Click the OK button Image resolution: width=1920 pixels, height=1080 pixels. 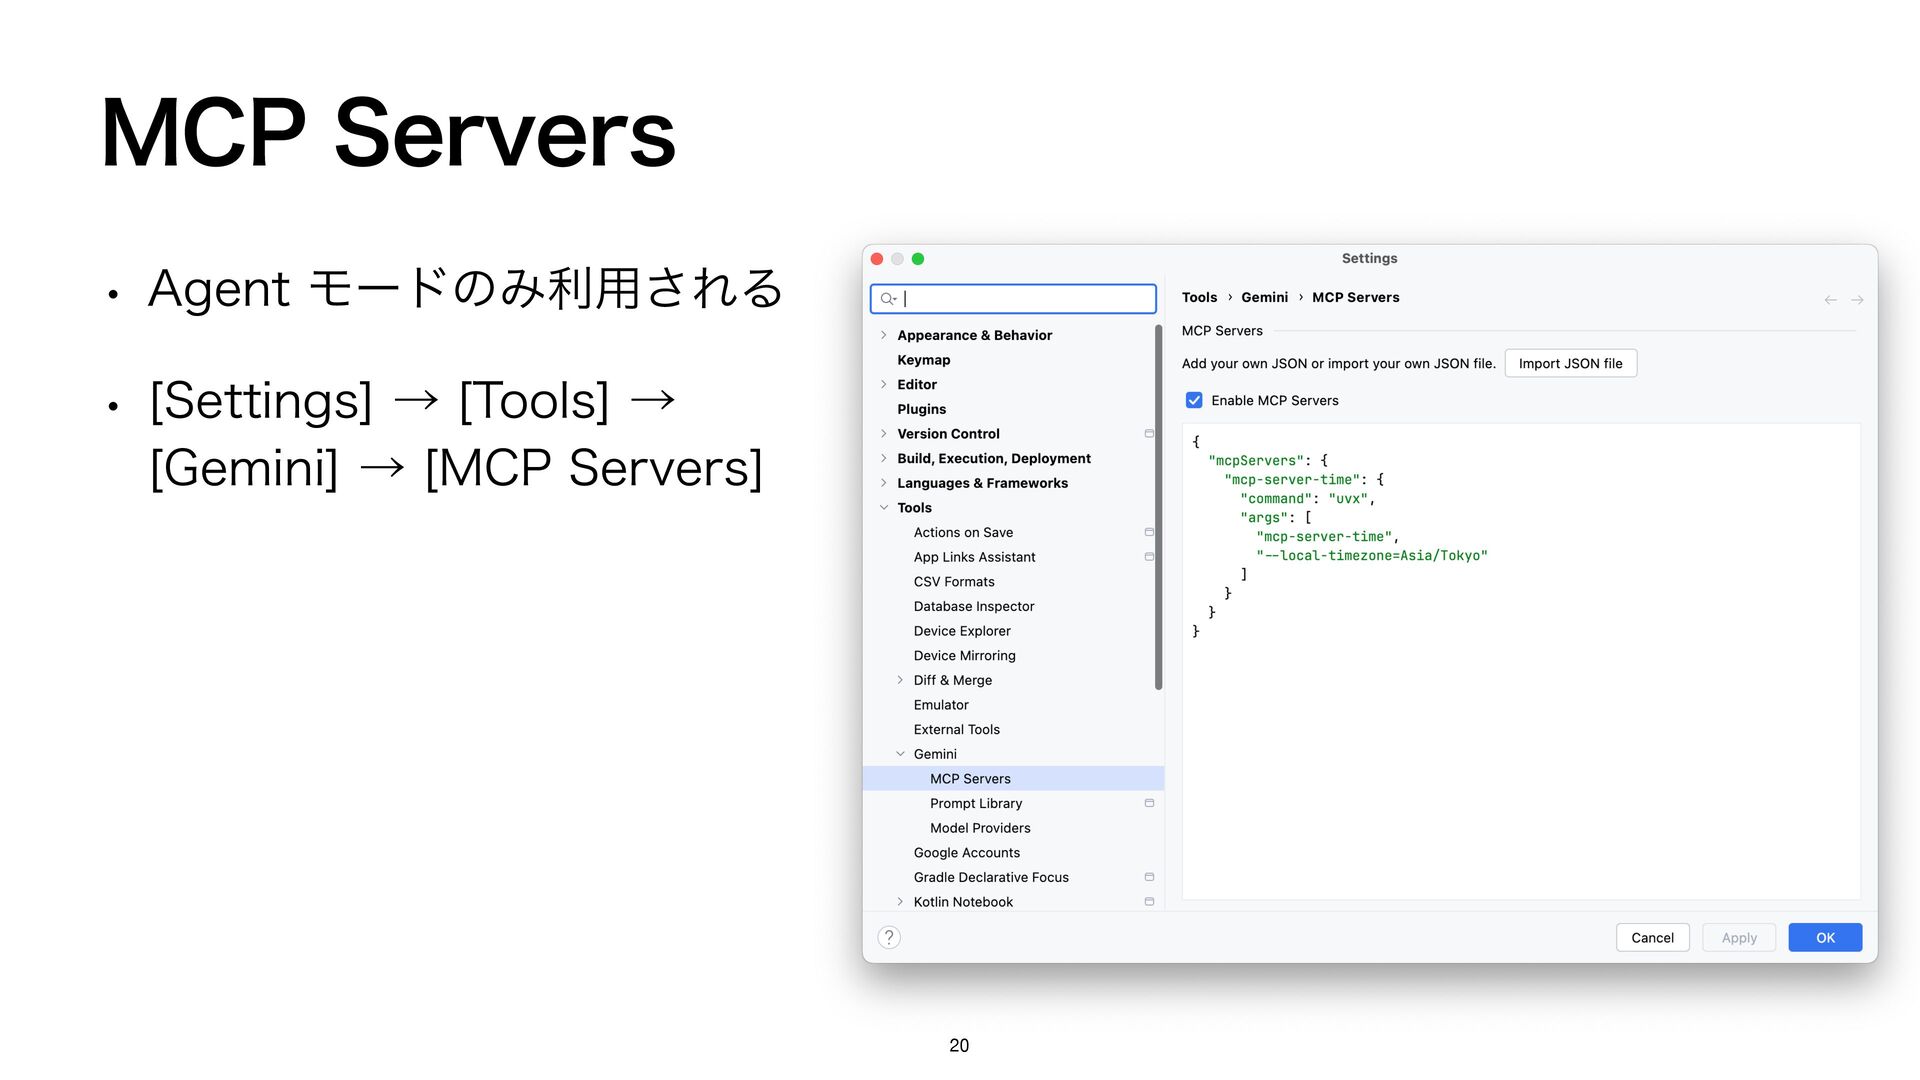(x=1825, y=937)
